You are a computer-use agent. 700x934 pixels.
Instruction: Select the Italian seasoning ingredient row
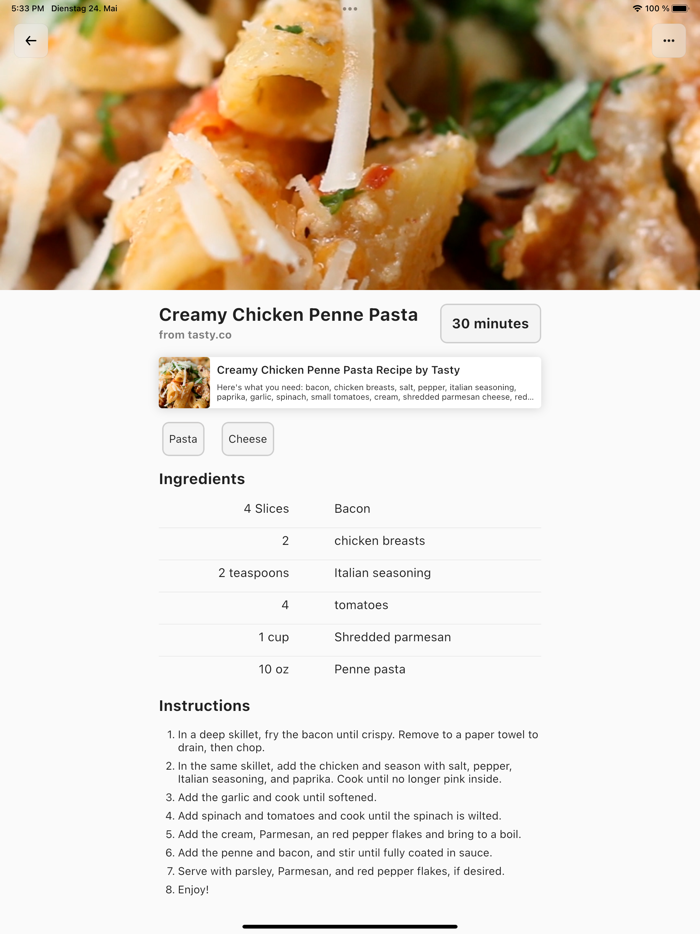click(x=350, y=573)
